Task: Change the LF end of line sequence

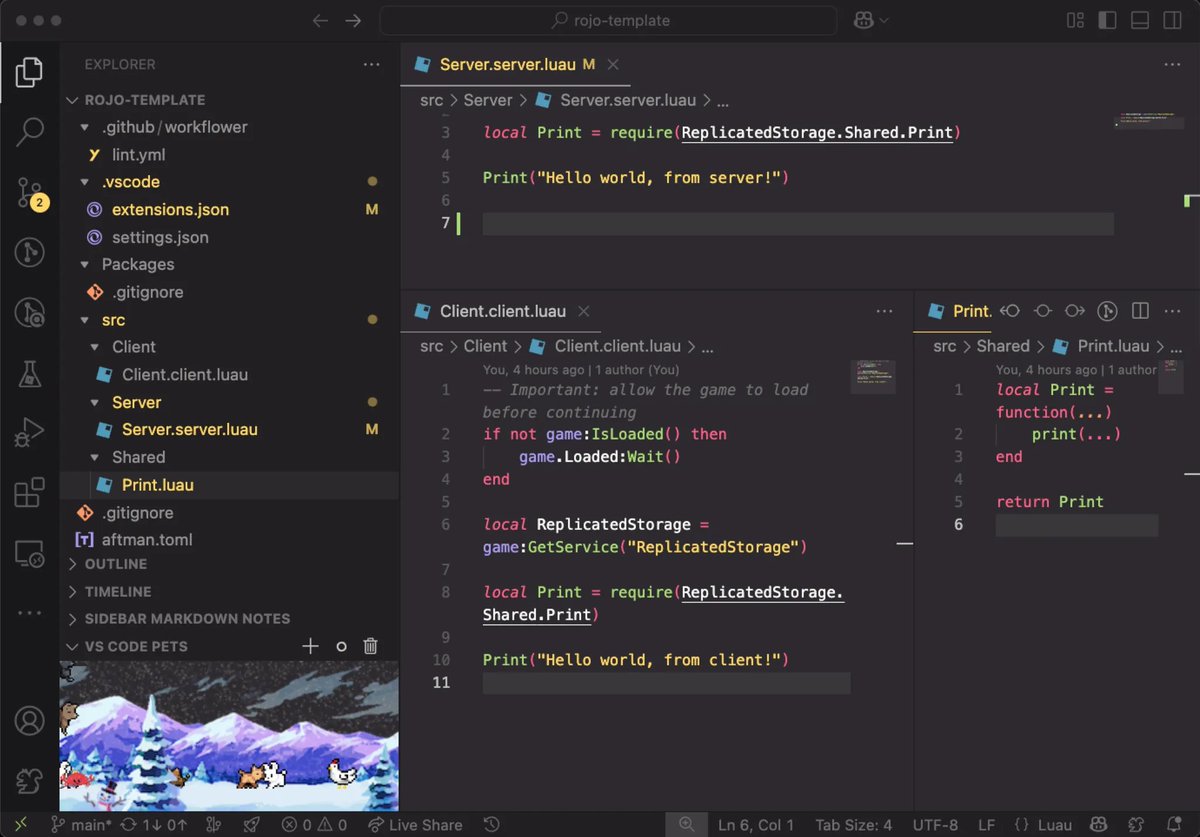Action: (x=985, y=825)
